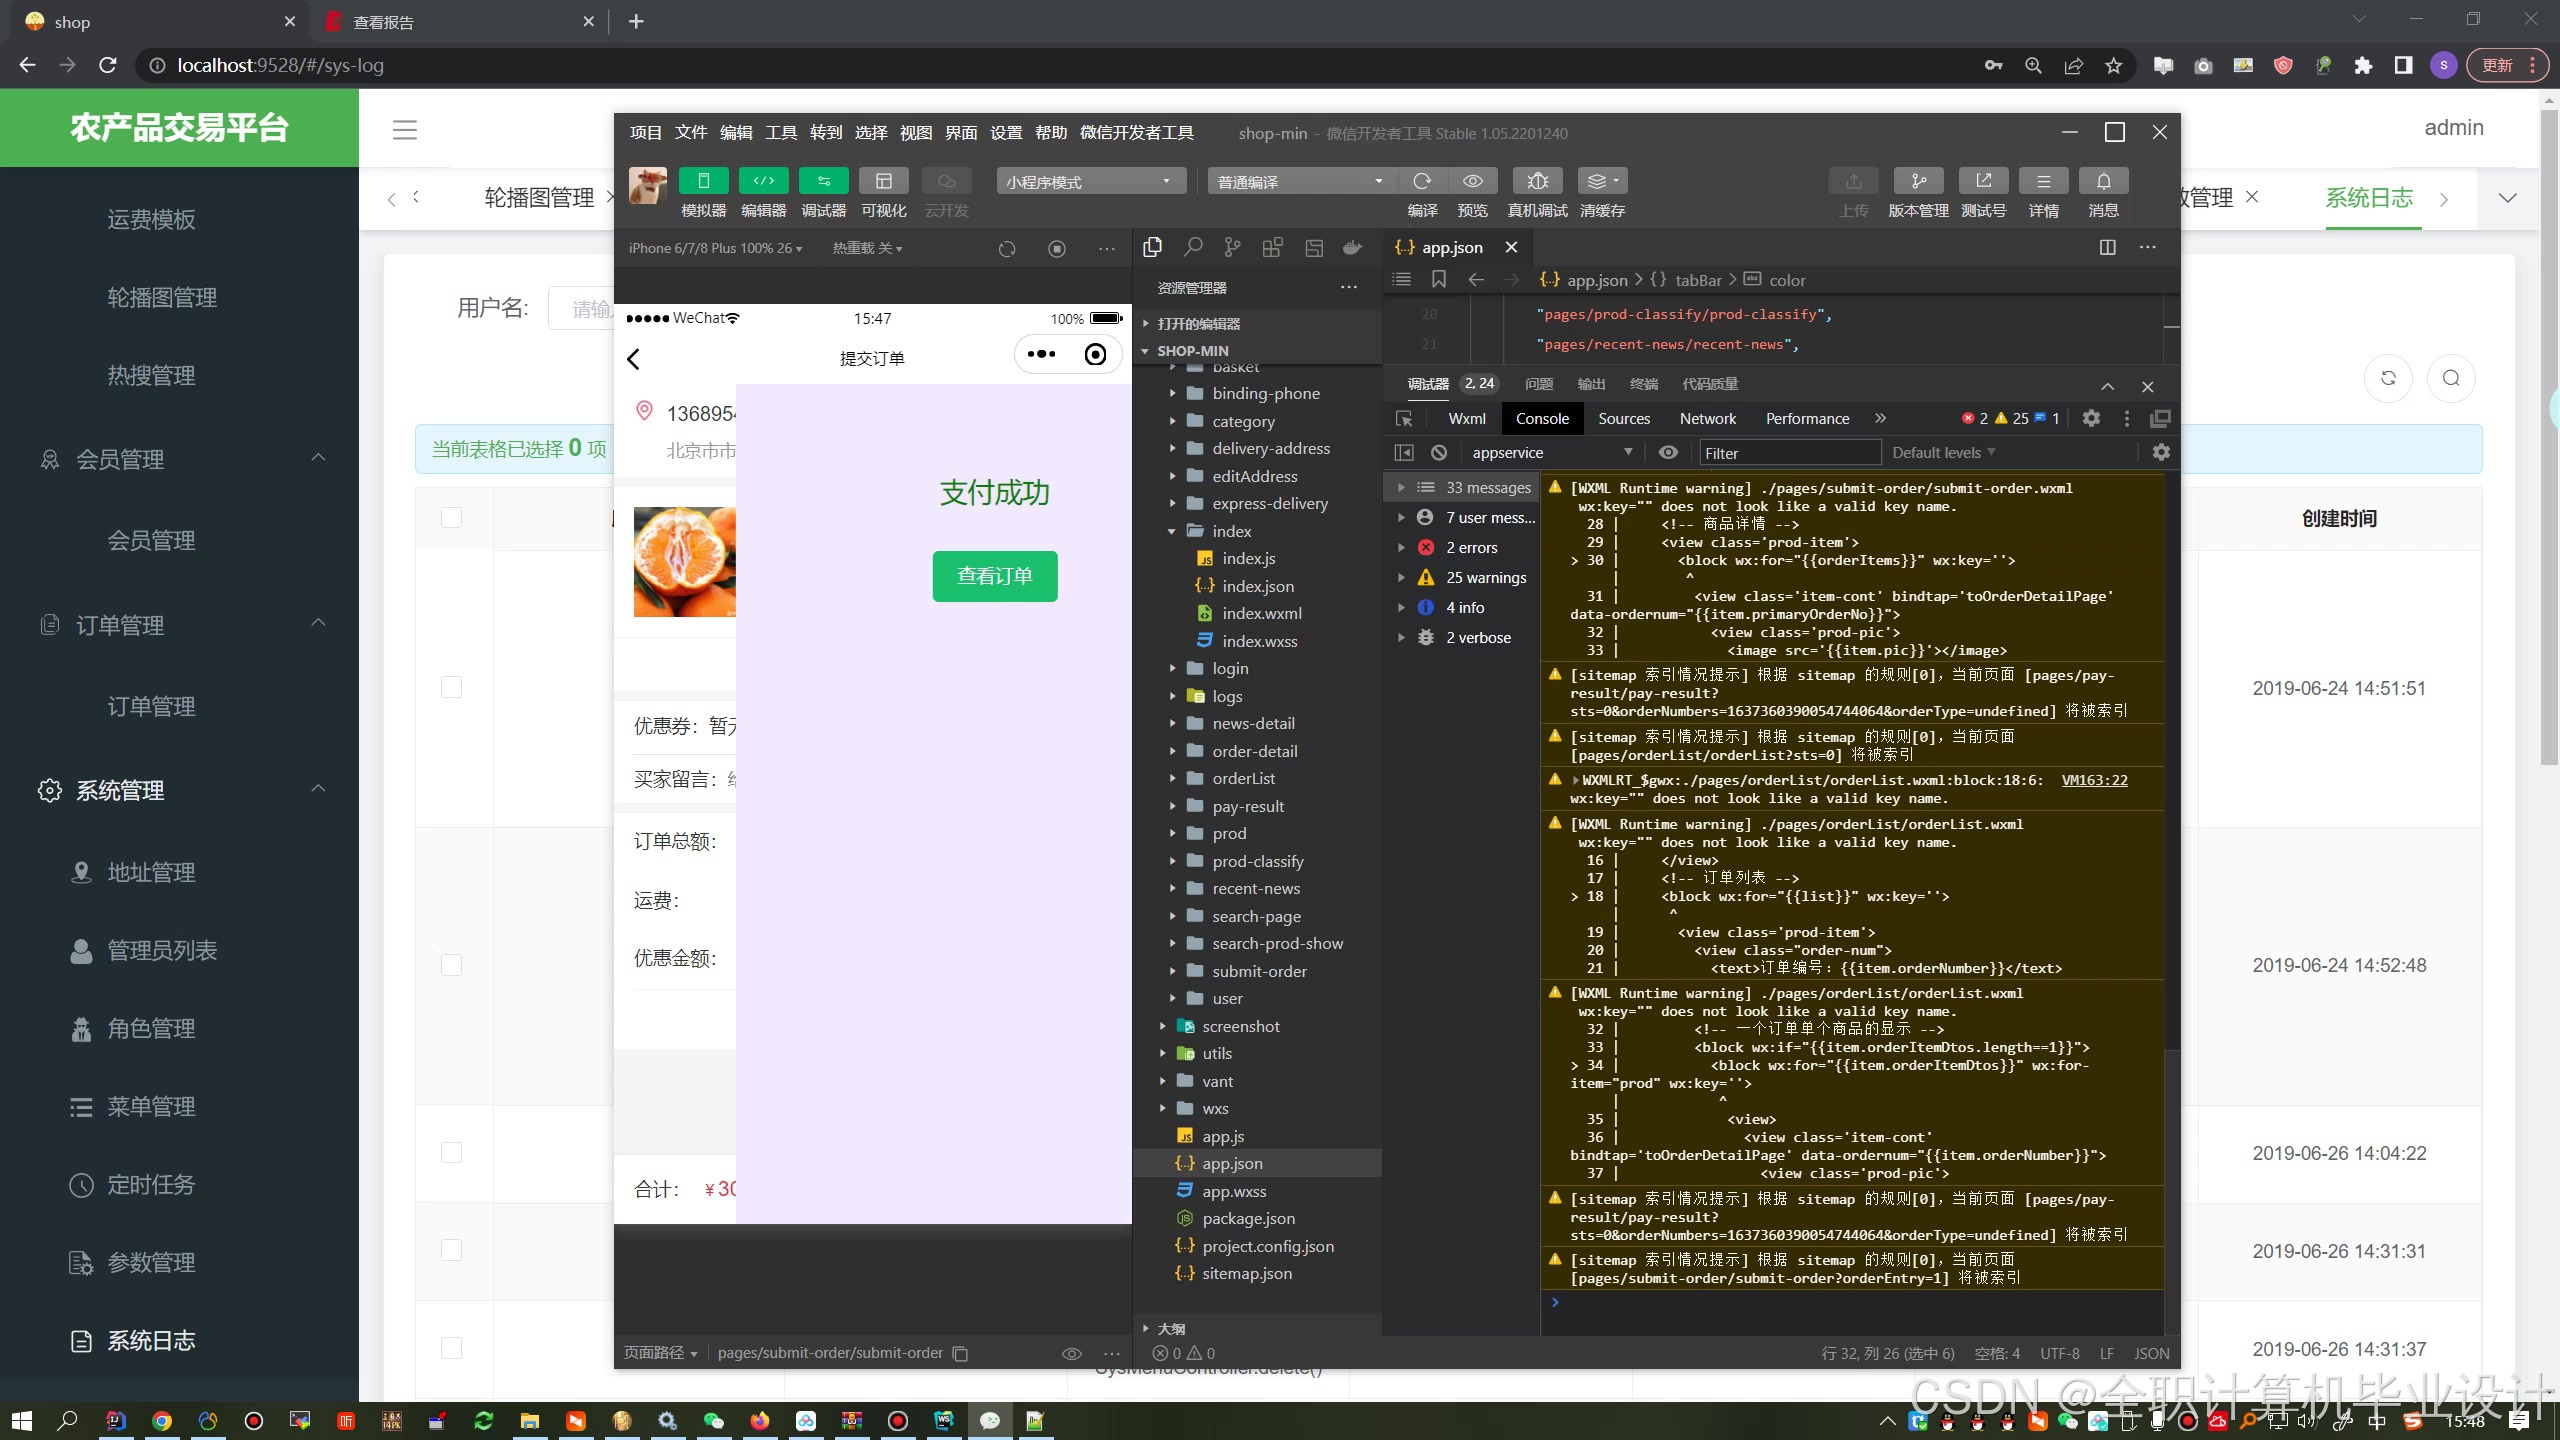Clear the console with the ban icon
This screenshot has height=1440, width=2560.
[x=1439, y=452]
